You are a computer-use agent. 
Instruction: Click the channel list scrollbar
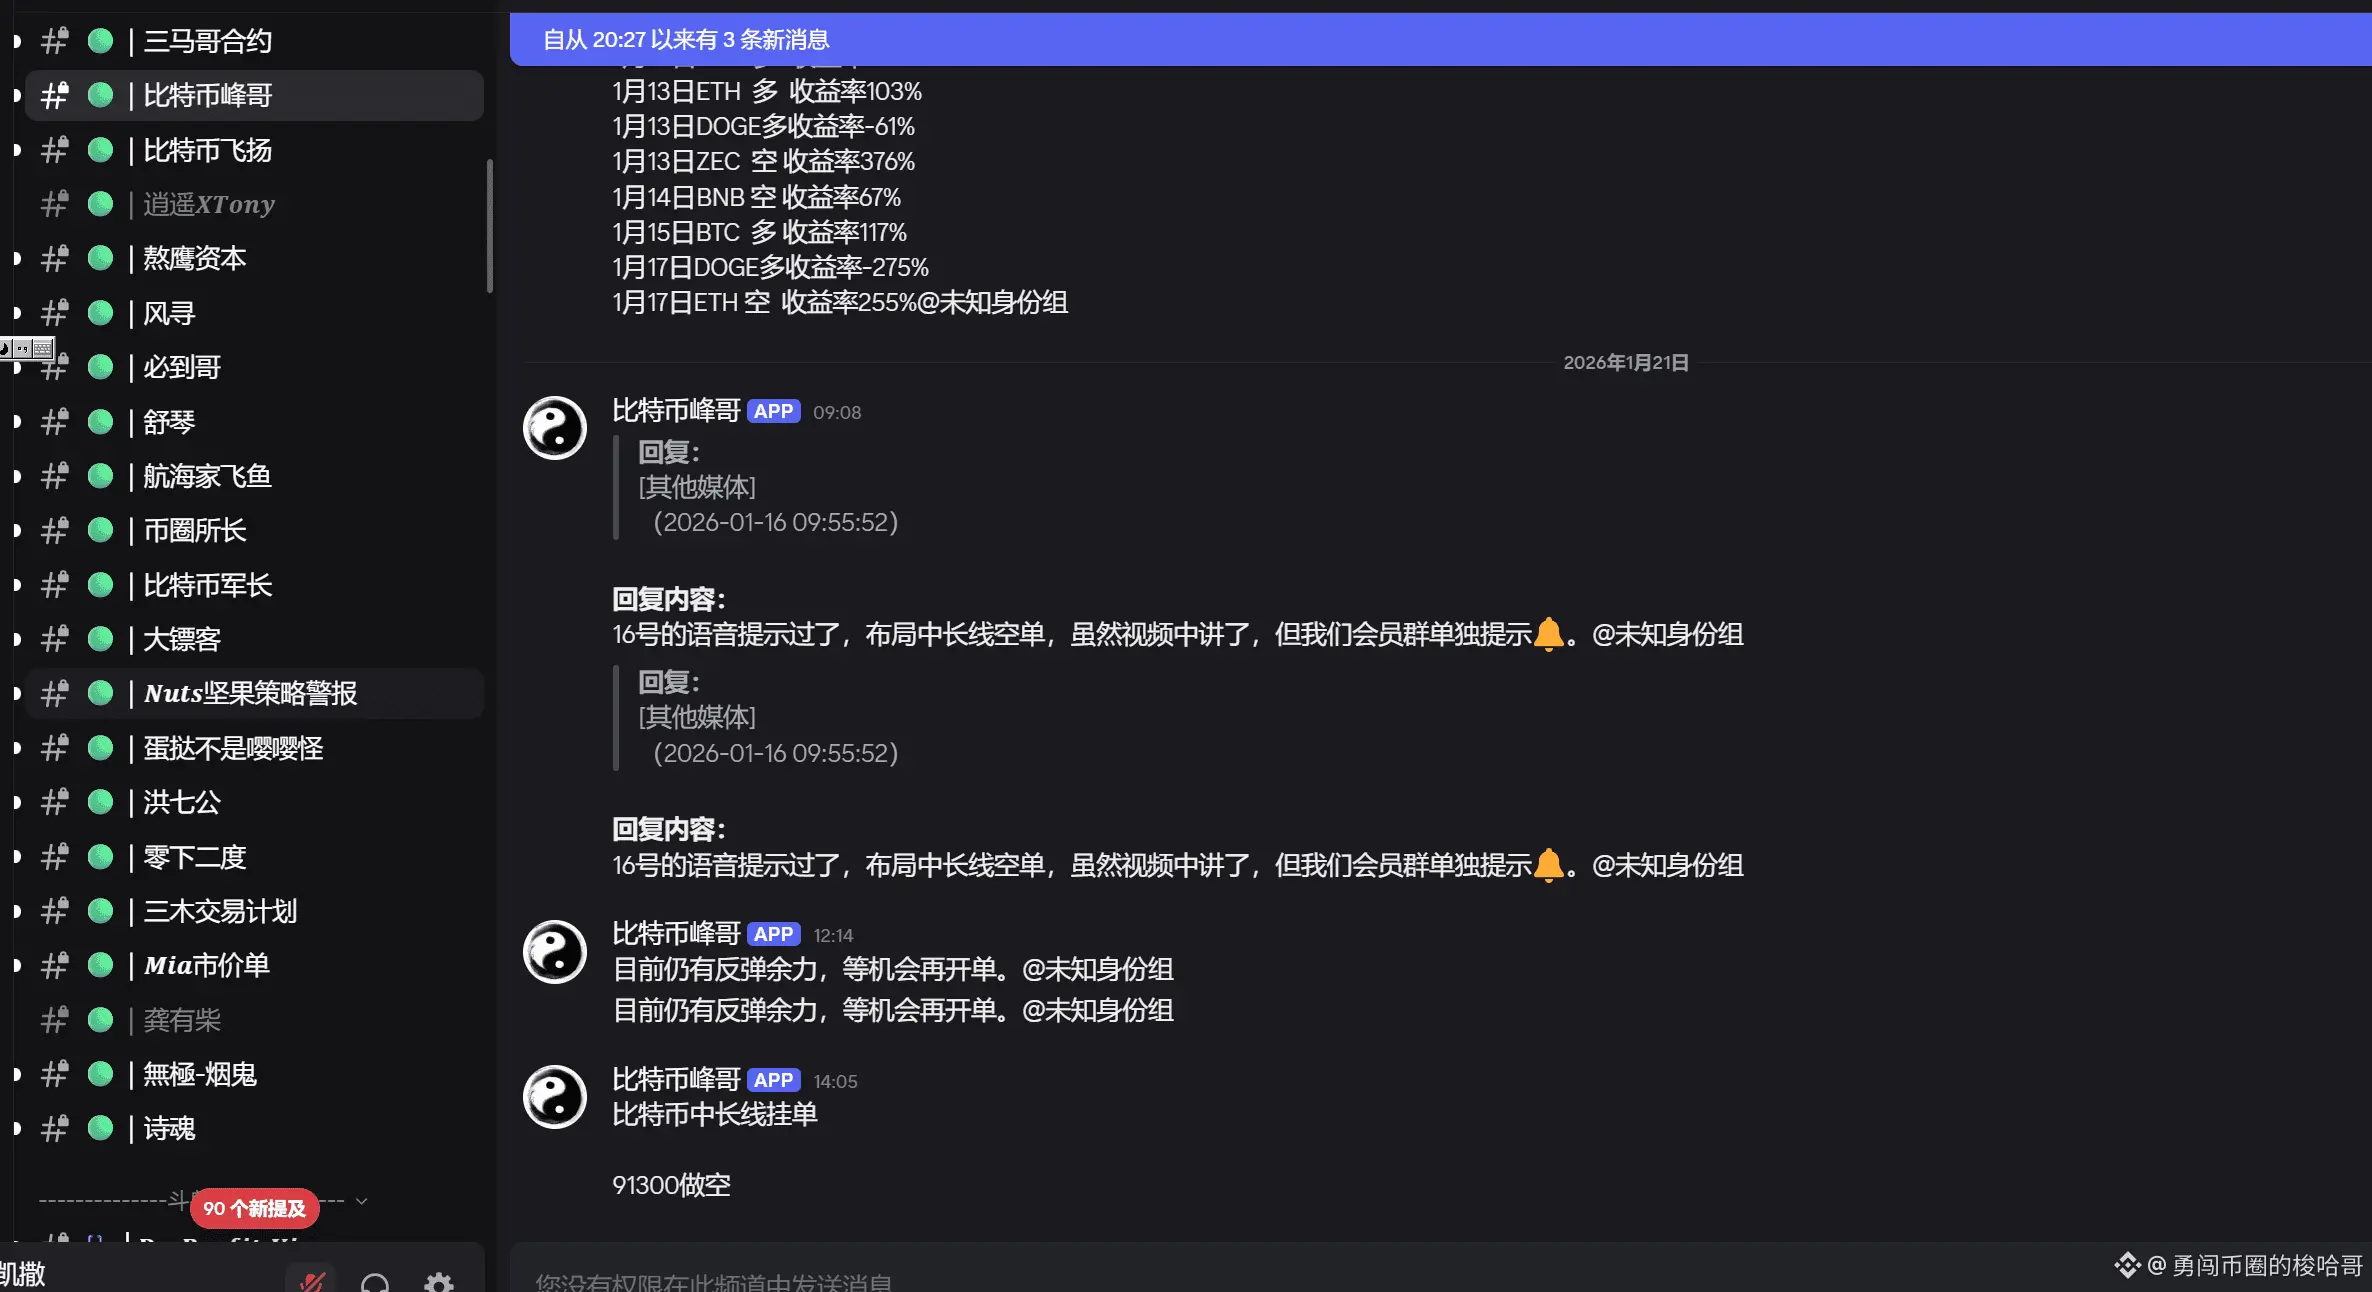point(490,225)
